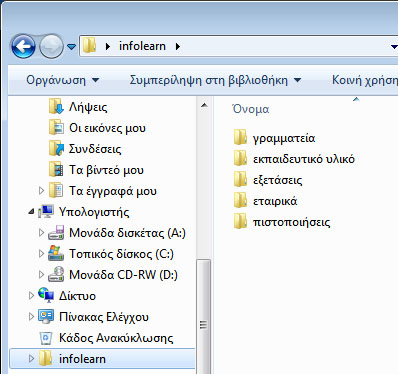Viewport: 398px width, 374px height.
Task: Click the CD-RW (D:) drive icon
Action: [x=56, y=274]
